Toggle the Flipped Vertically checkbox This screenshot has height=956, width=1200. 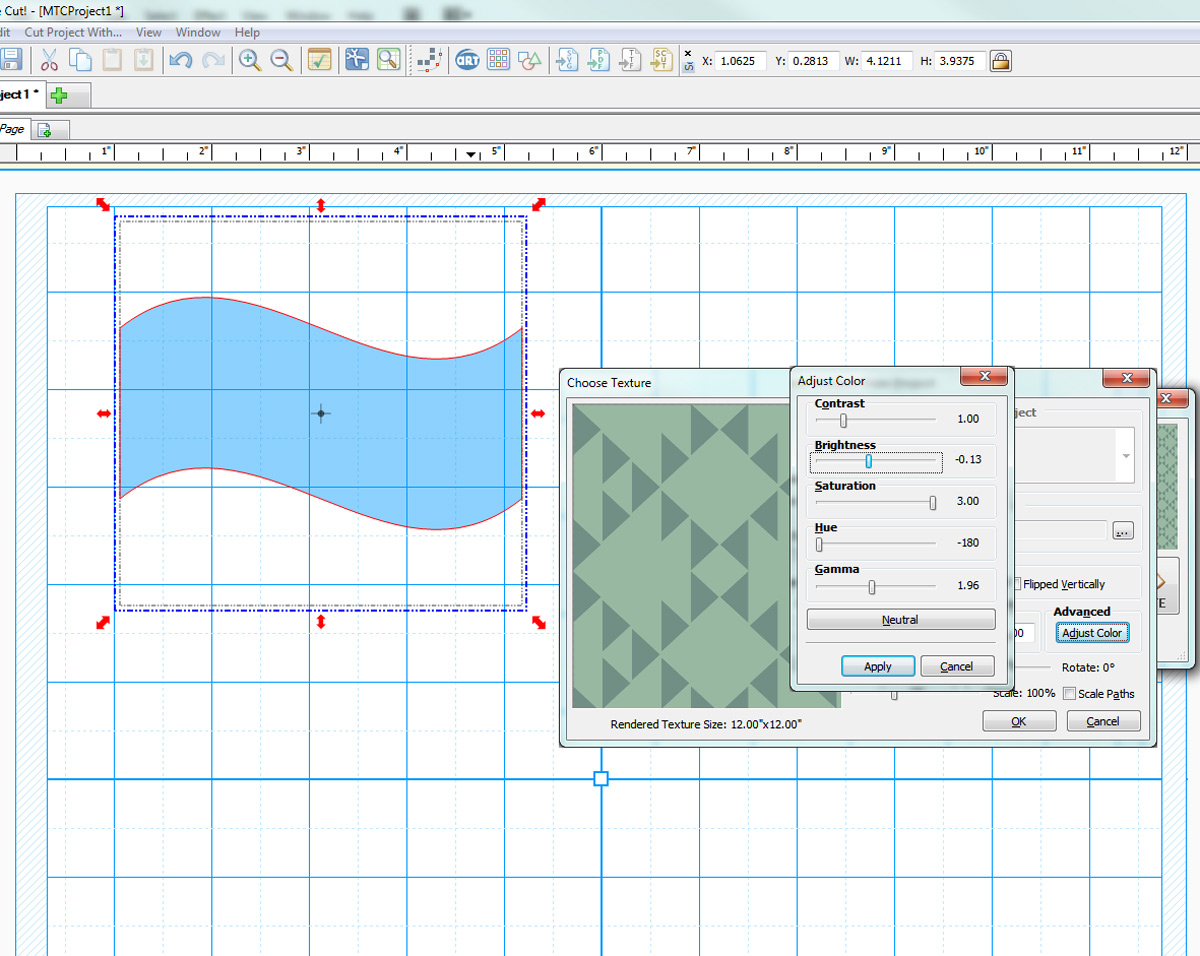tap(1016, 584)
